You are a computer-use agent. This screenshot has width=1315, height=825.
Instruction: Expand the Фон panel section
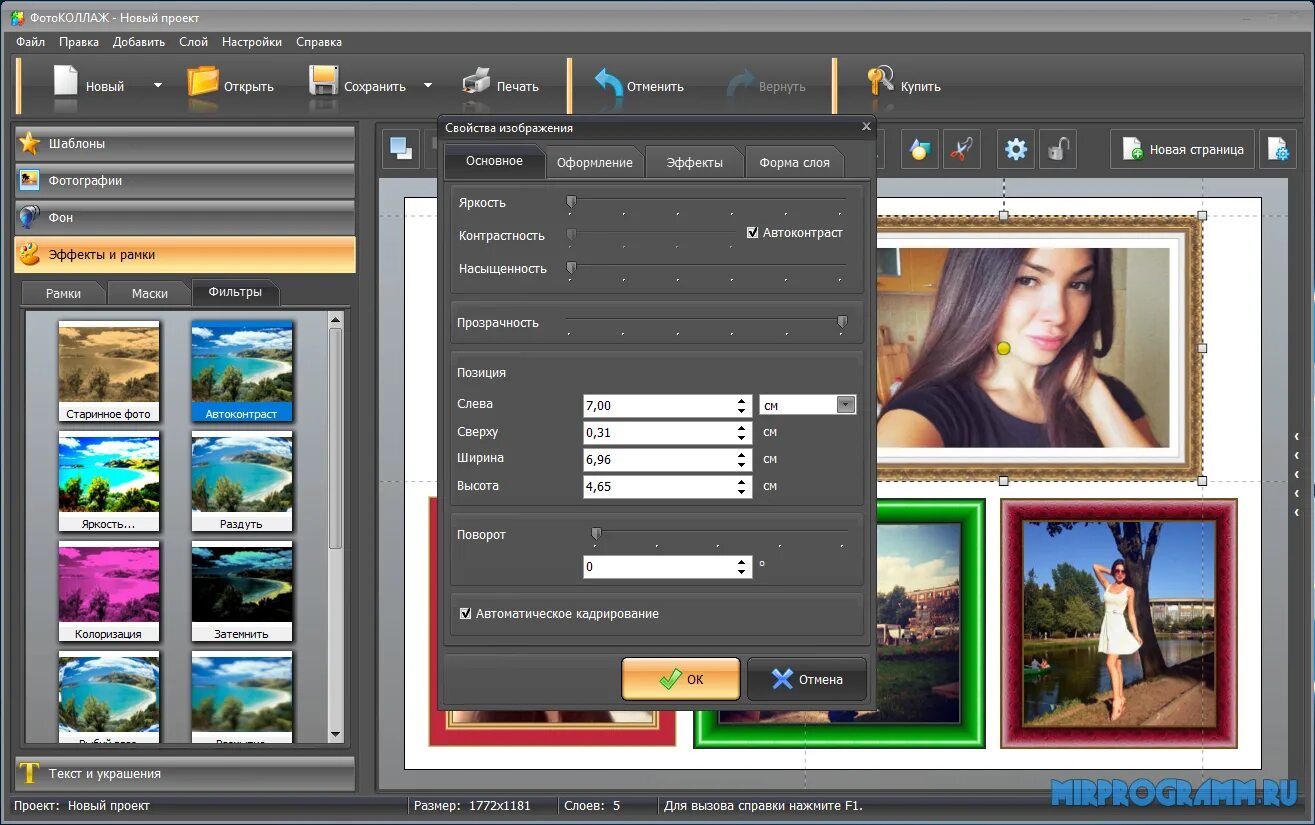point(185,217)
